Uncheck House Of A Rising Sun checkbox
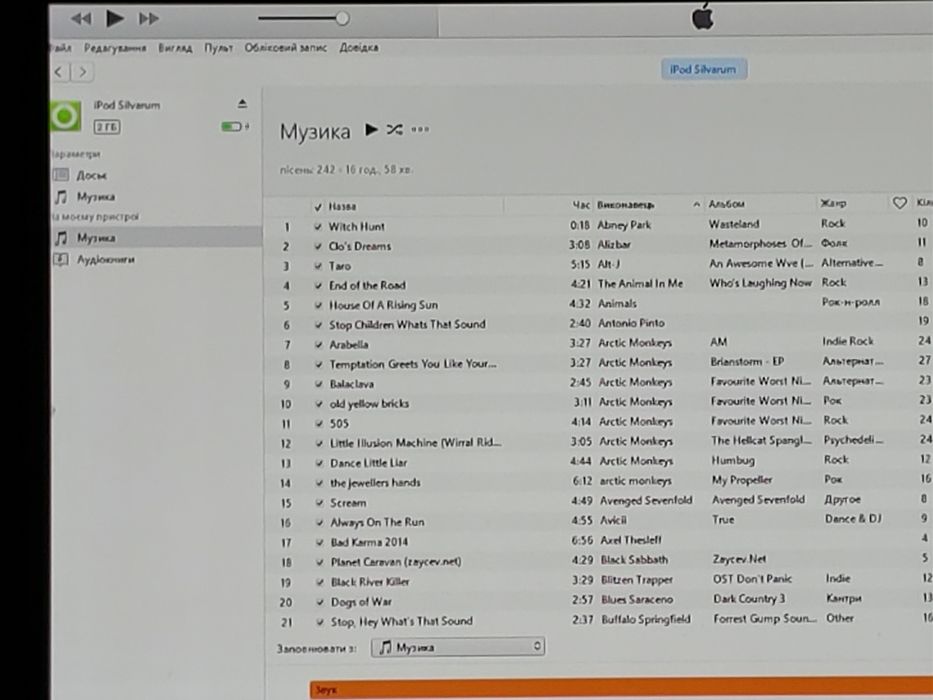 (318, 305)
